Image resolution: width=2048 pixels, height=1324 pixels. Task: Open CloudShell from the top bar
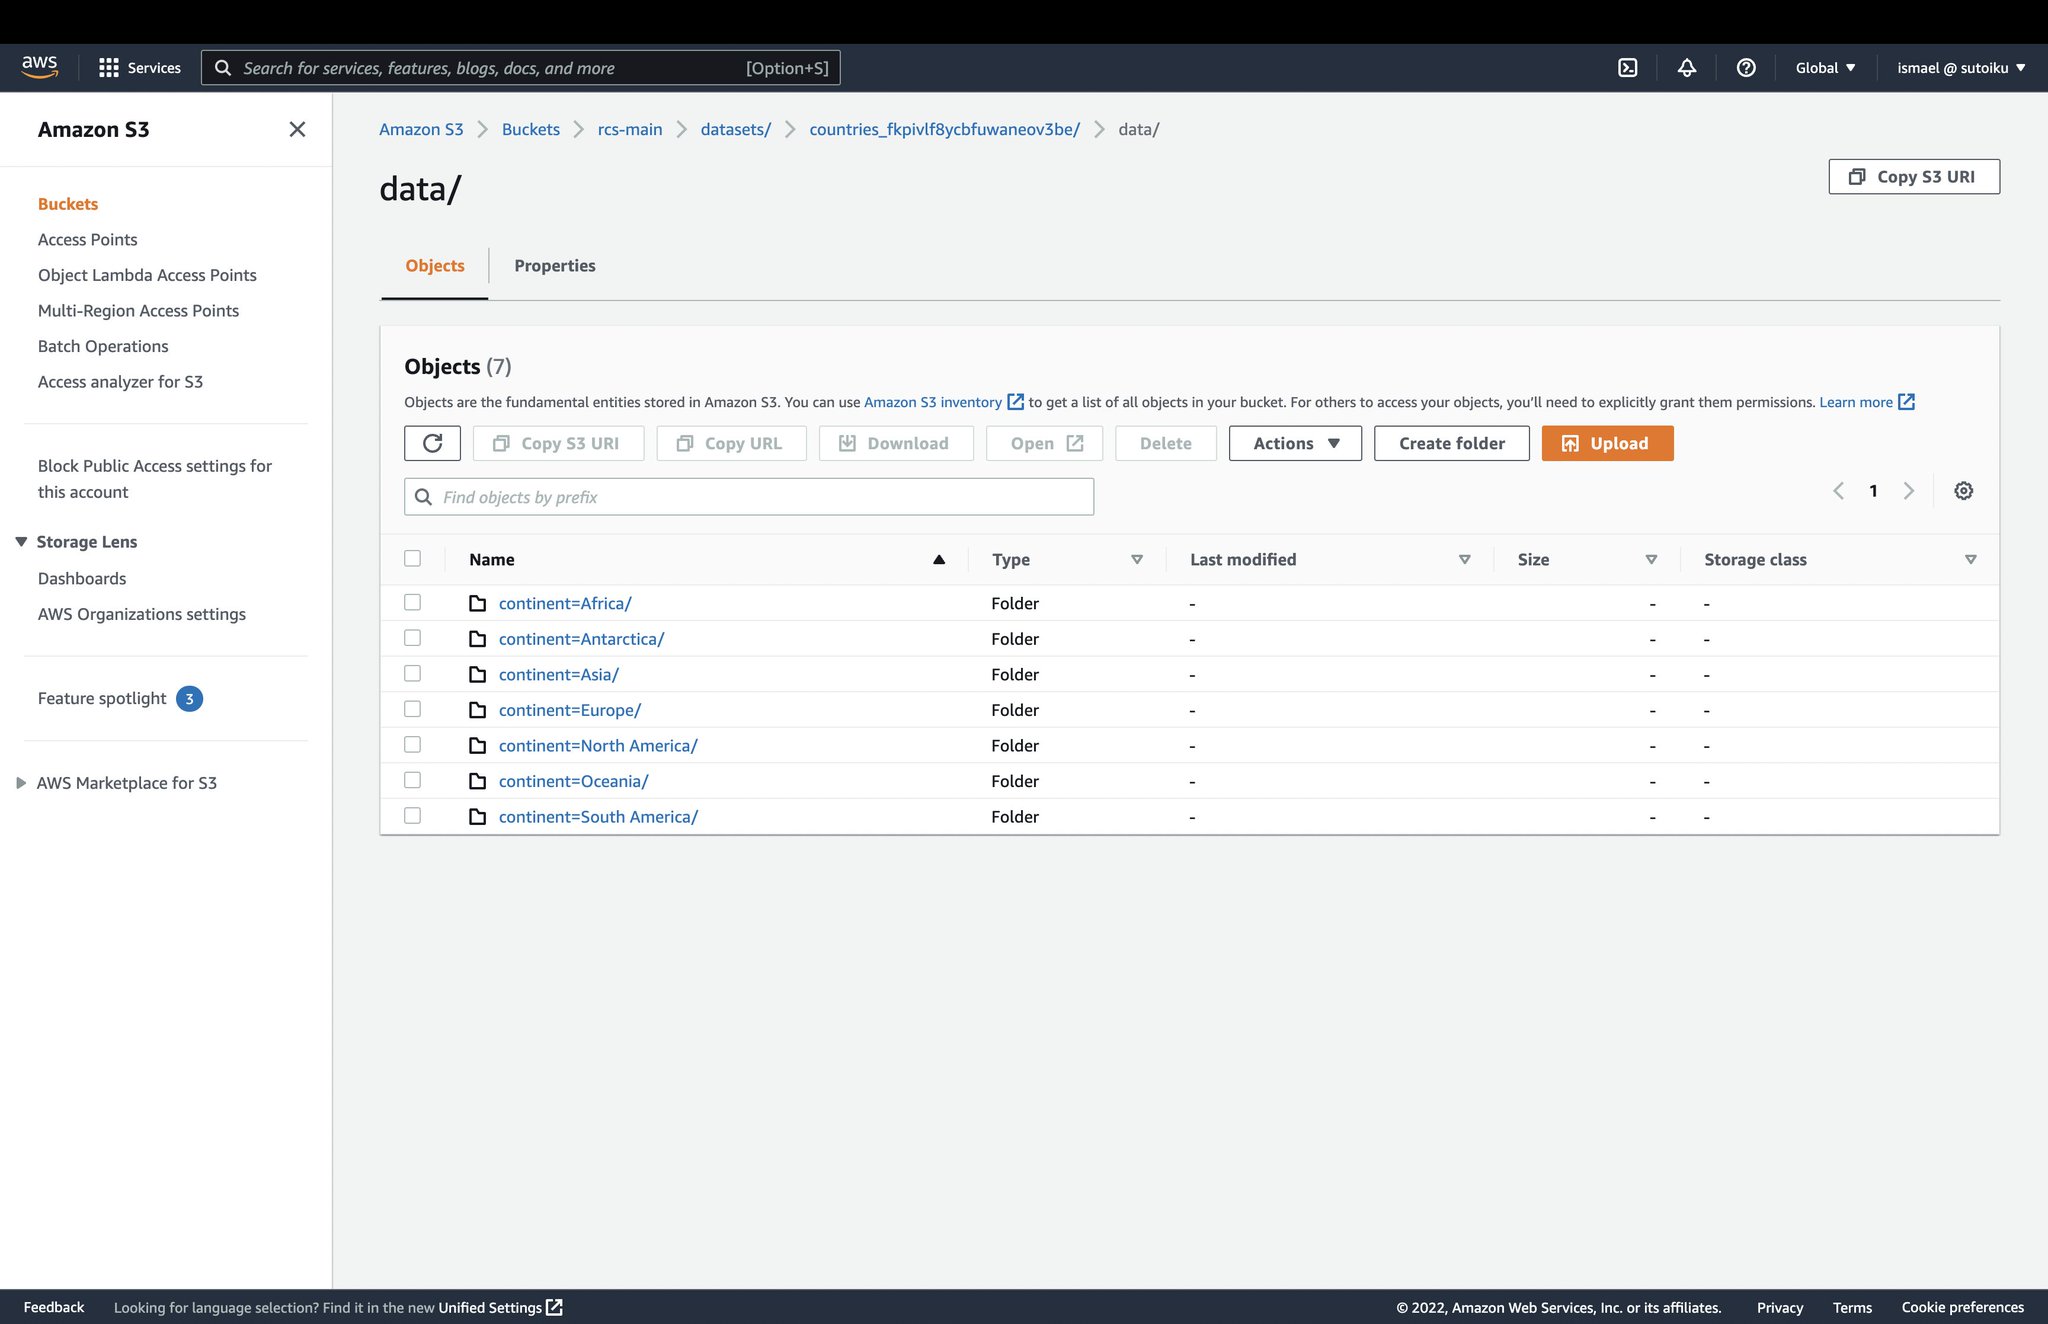(x=1628, y=67)
